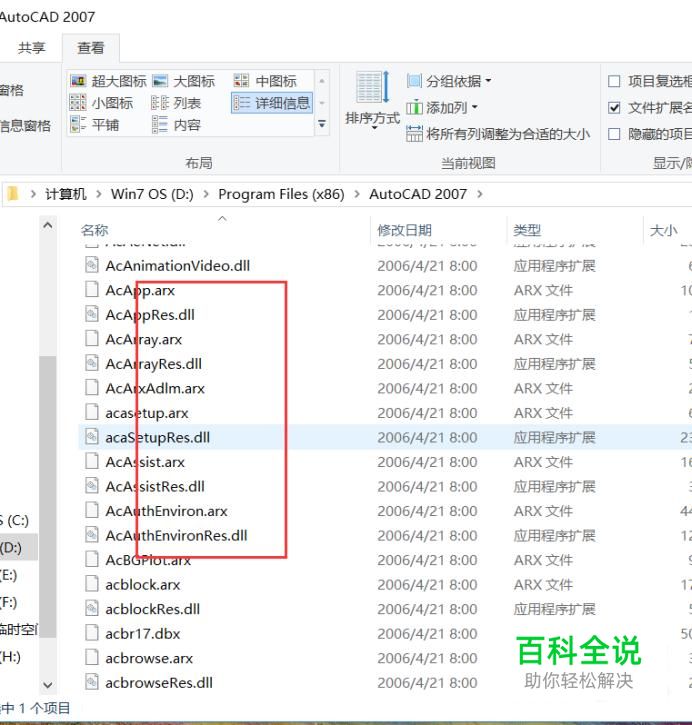Screen dimensions: 692x725
Task: Select the E: drive in navigation pane
Action: coord(8,575)
